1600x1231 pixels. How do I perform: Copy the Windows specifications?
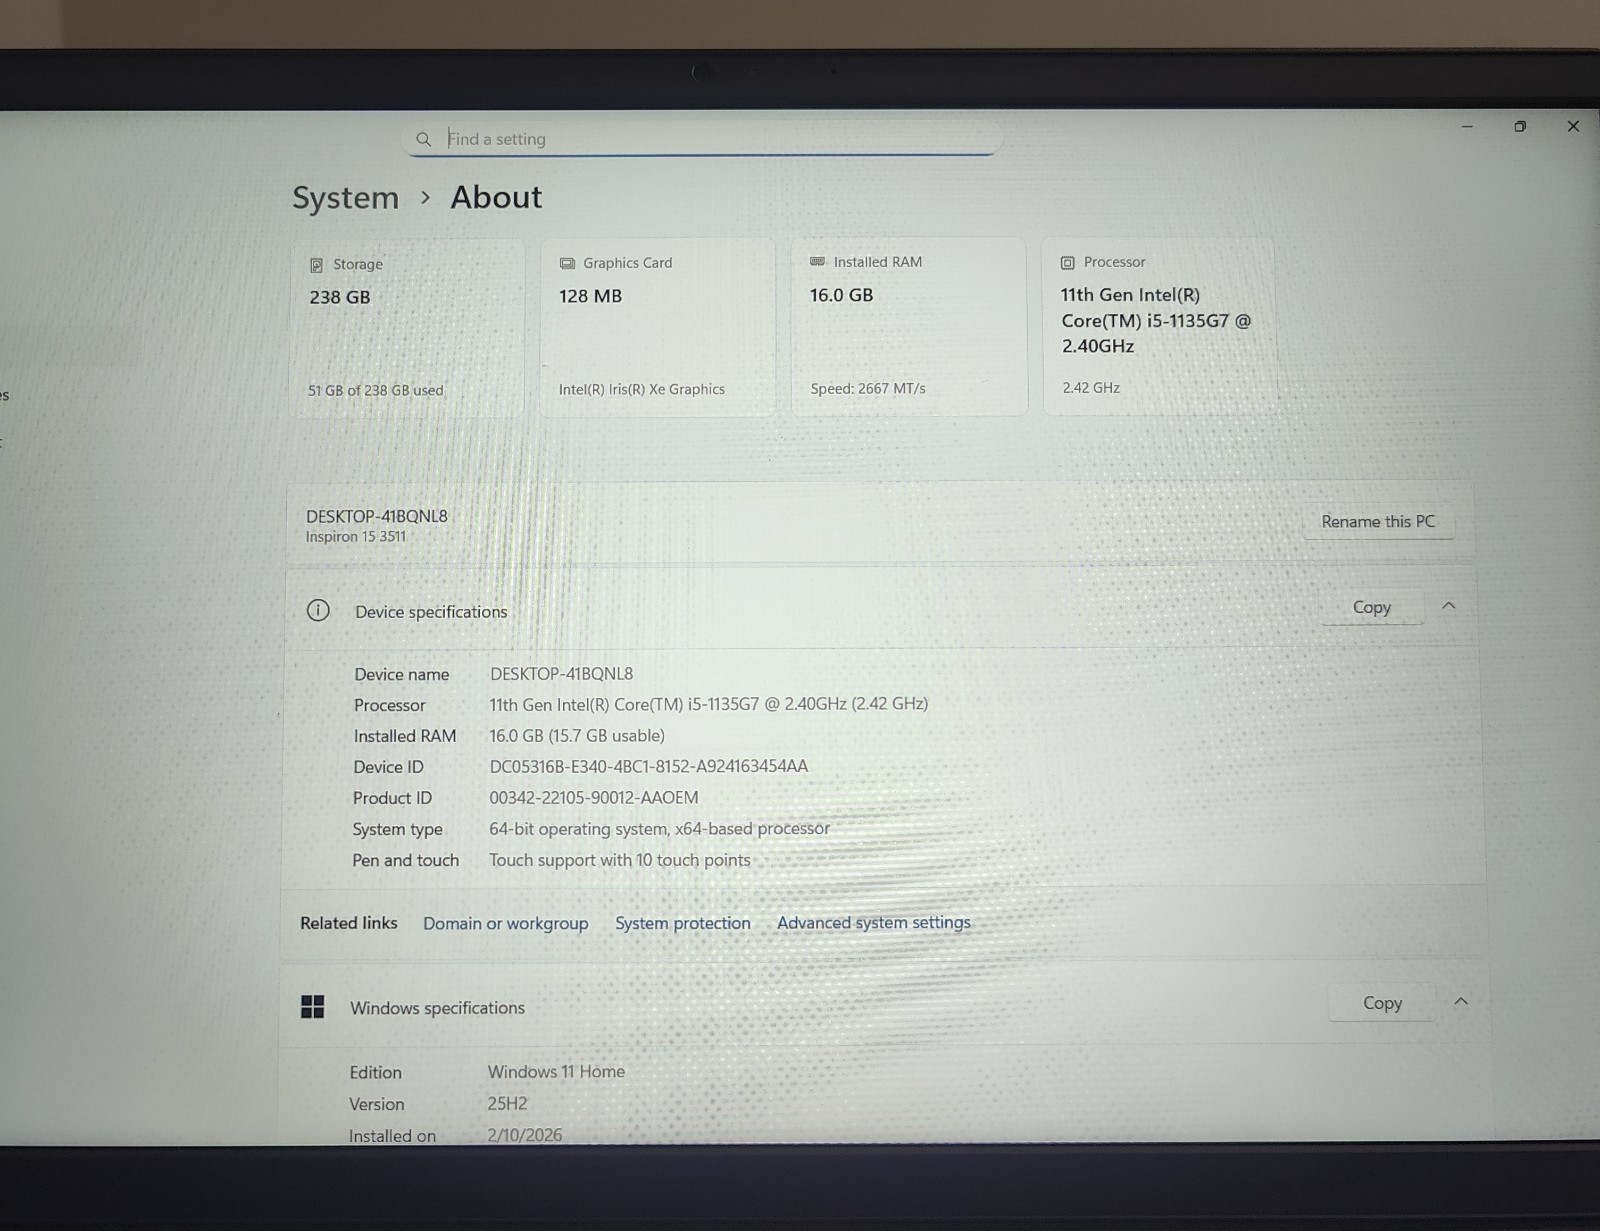click(x=1382, y=1003)
